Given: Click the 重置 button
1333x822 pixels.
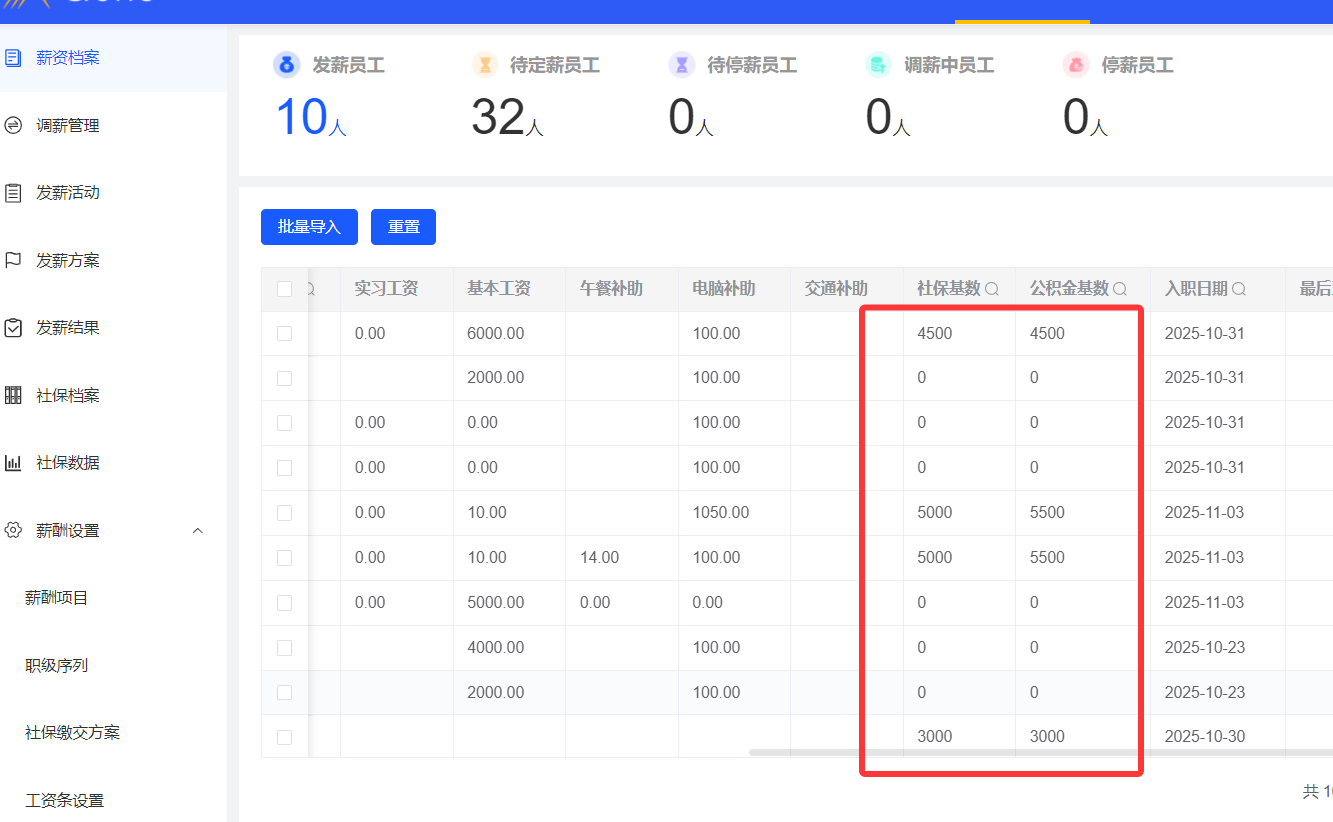Looking at the screenshot, I should pos(403,227).
